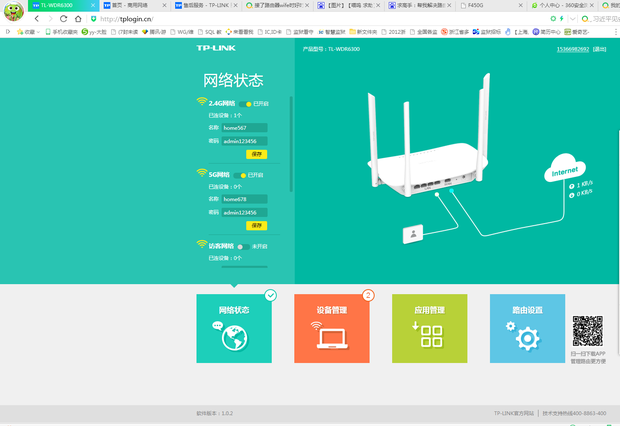Click the browser home icon
The height and width of the screenshot is (426, 620).
point(78,19)
